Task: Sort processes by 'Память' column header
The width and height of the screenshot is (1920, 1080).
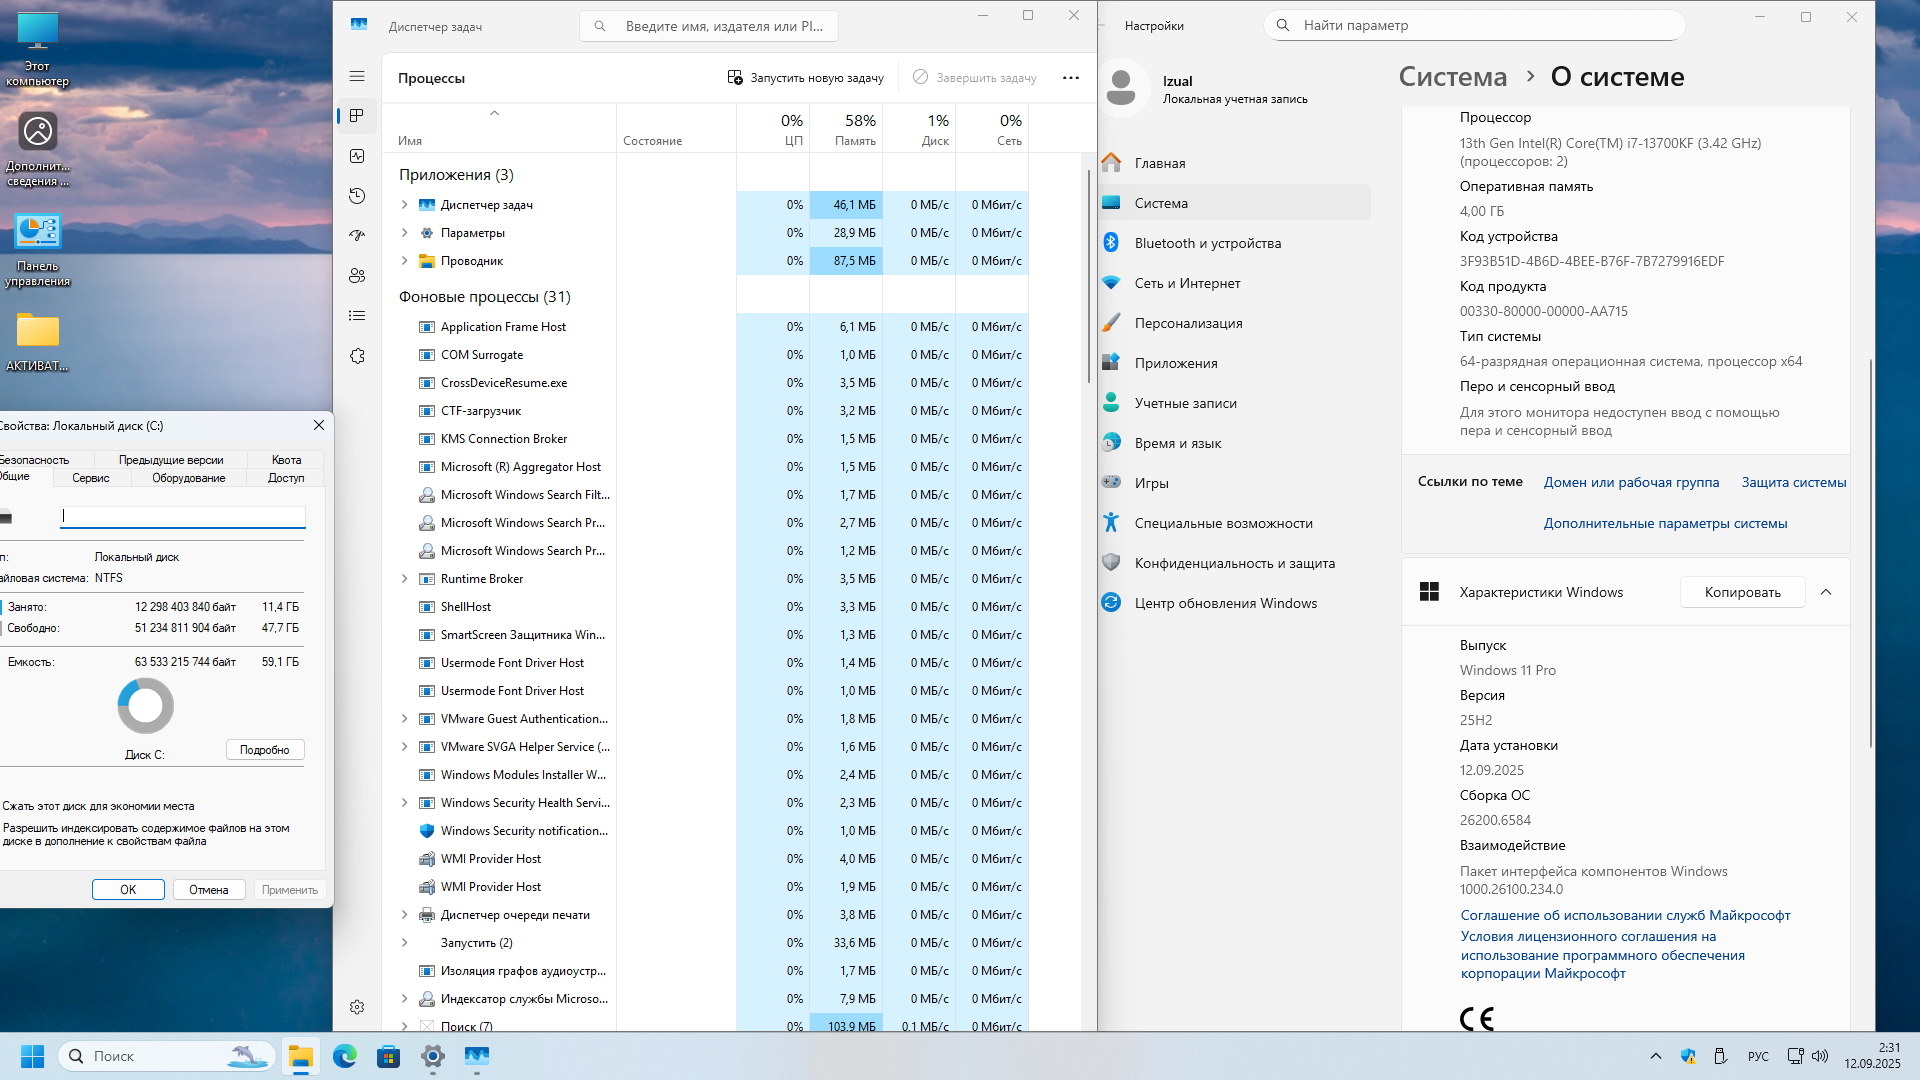Action: pos(846,129)
